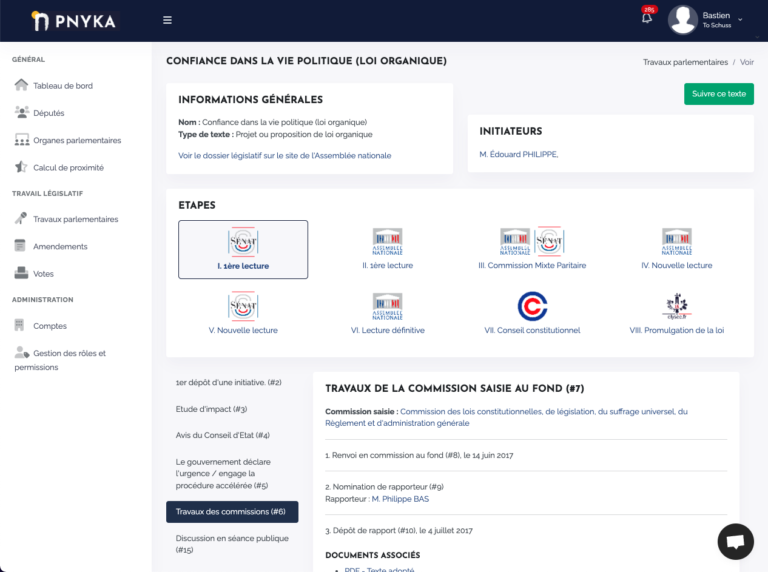The image size is (768, 572).
Task: Open Gestion des rôles et permissions
Action: 60,359
